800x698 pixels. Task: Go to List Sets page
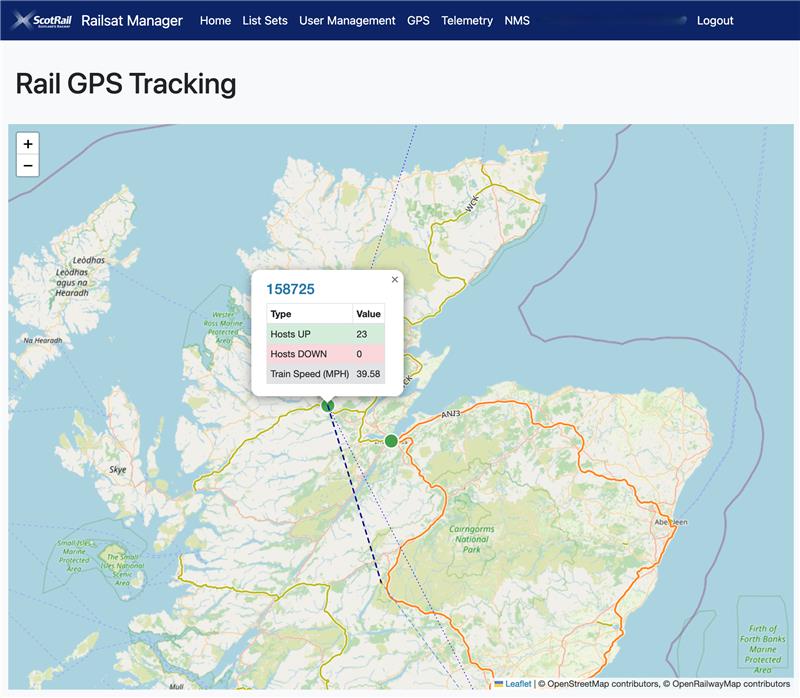tap(265, 20)
